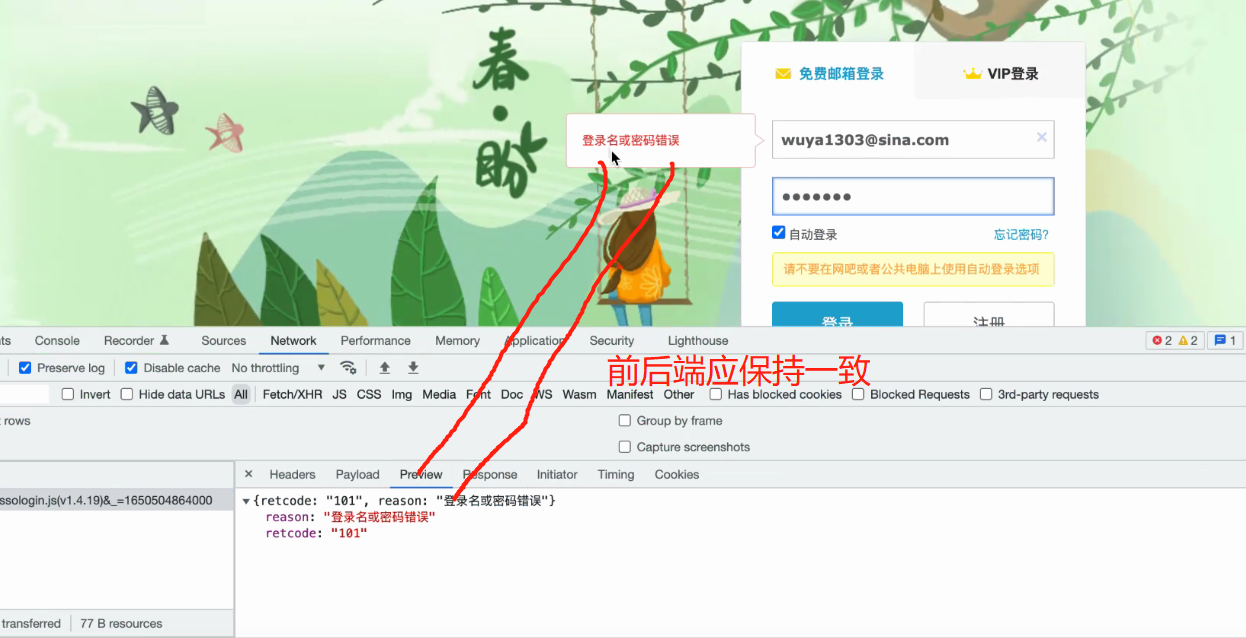1246x638 pixels.
Task: Switch to the VIP登录 tab
Action: 1000,73
